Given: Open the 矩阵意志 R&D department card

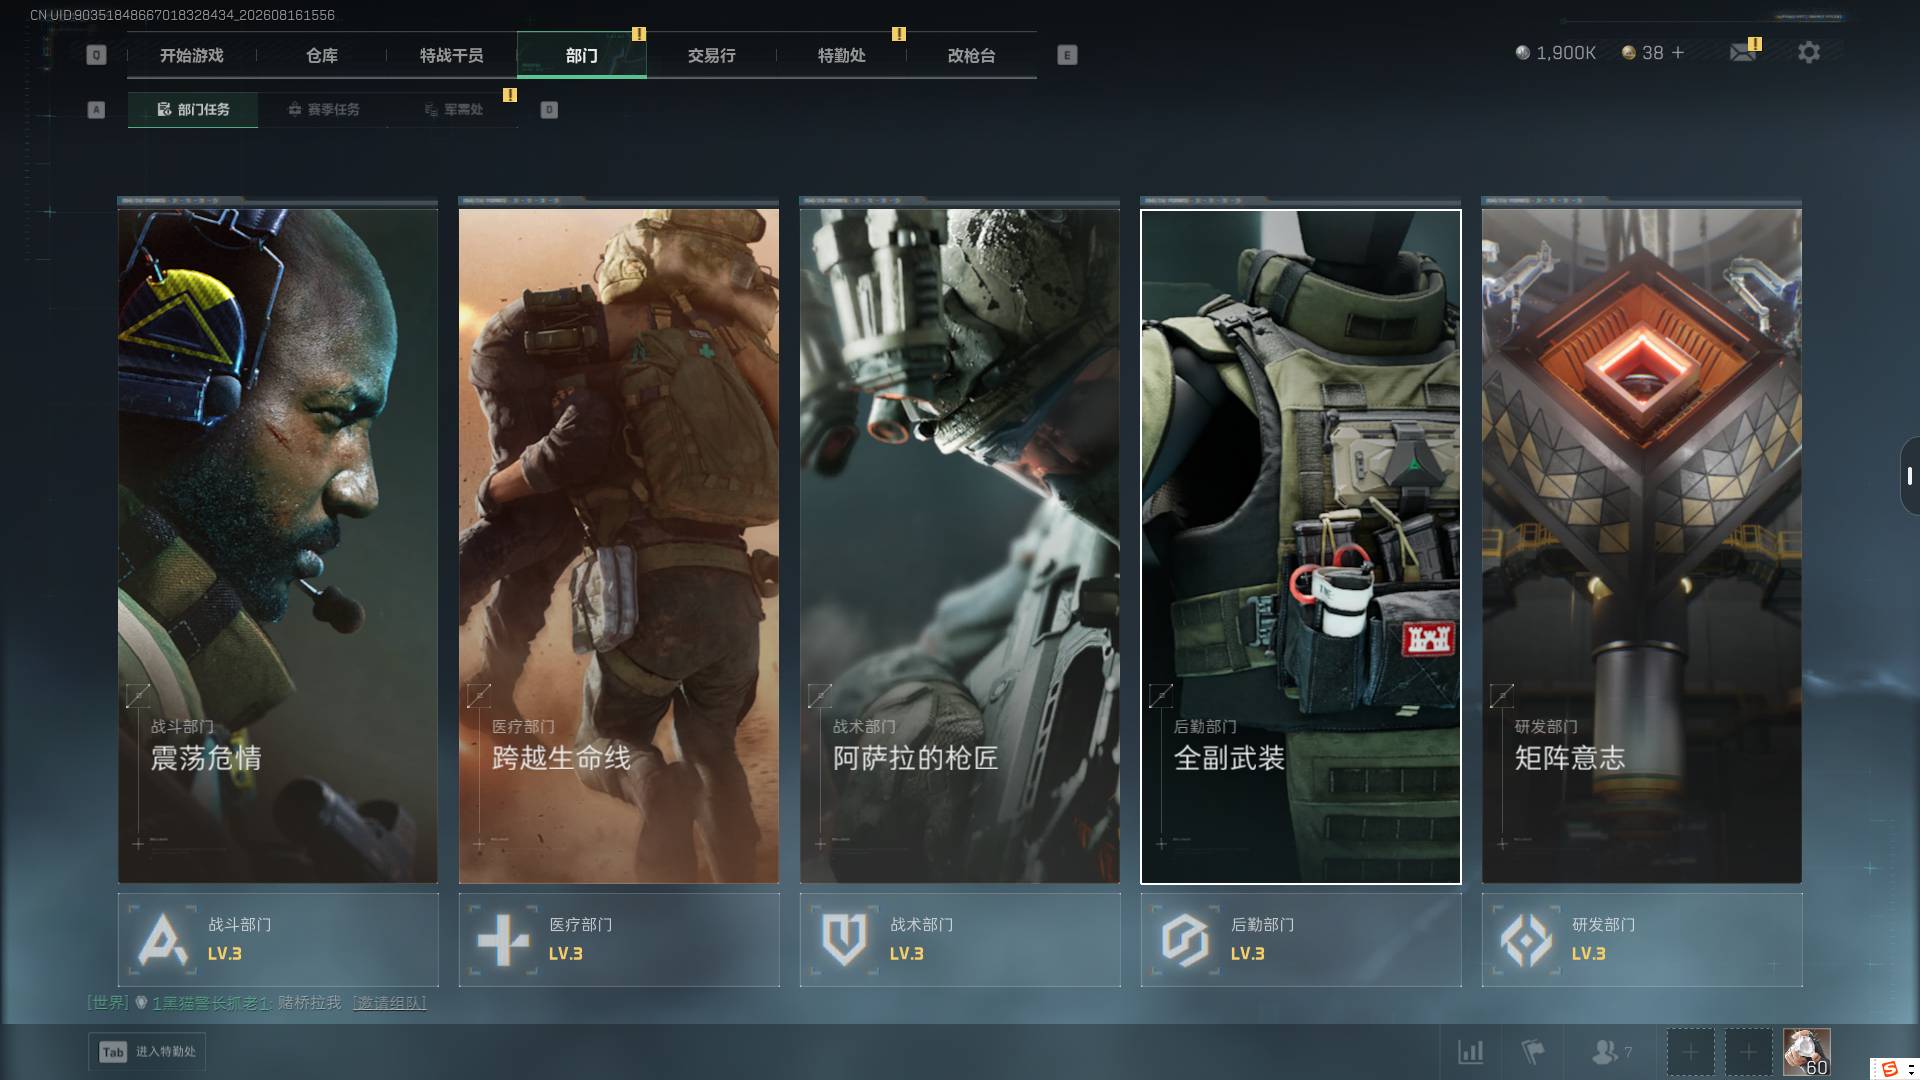Looking at the screenshot, I should (1642, 546).
